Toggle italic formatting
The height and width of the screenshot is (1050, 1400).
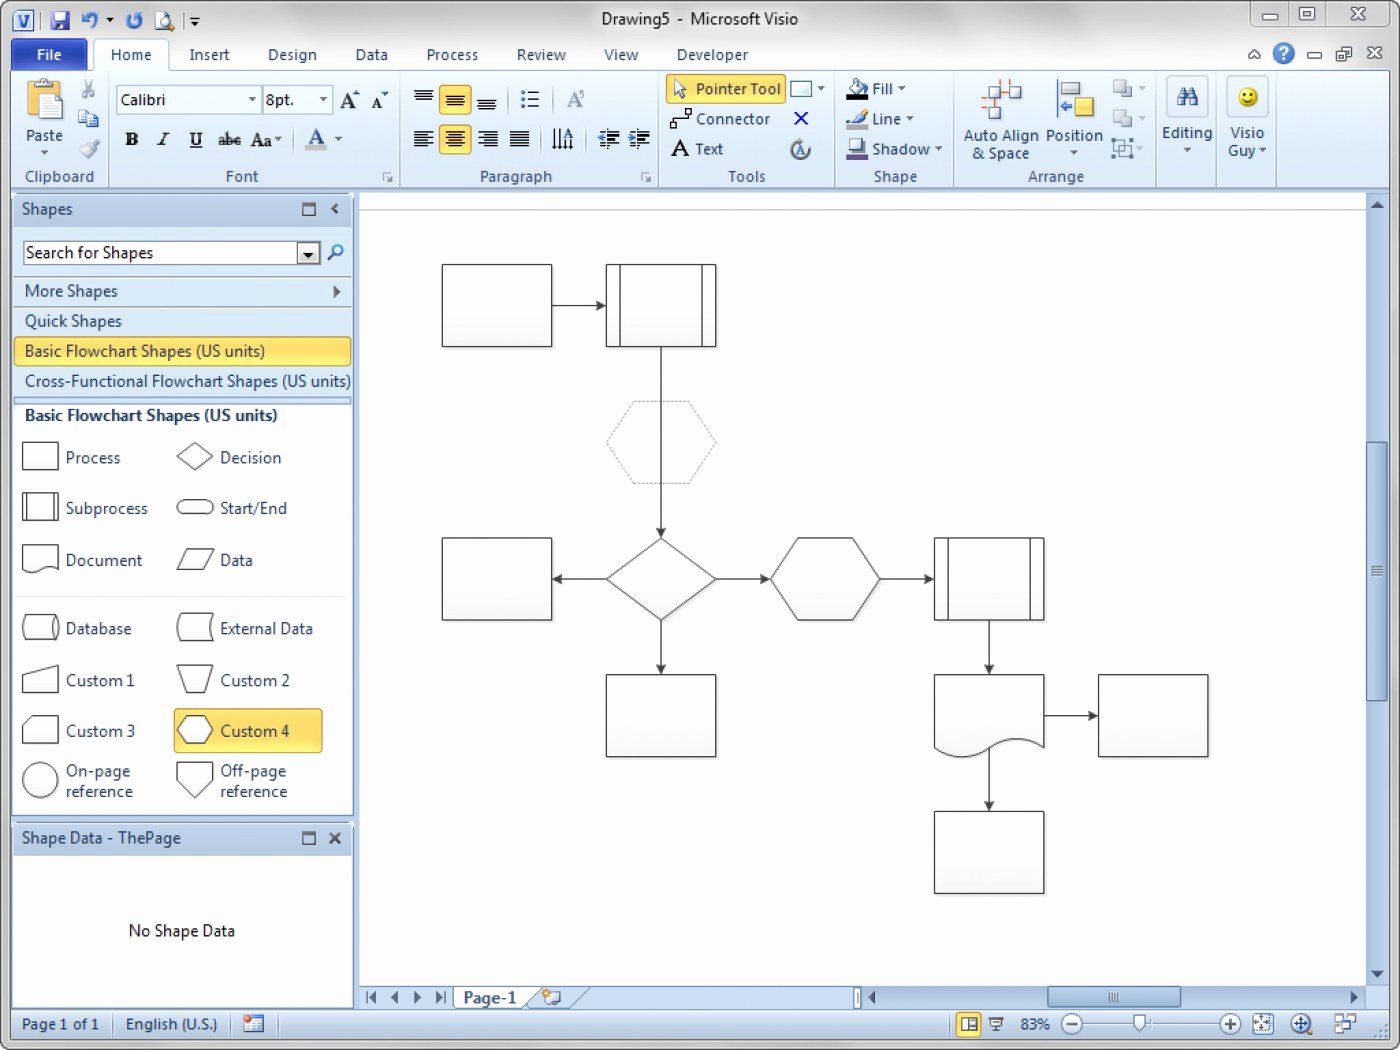[163, 139]
